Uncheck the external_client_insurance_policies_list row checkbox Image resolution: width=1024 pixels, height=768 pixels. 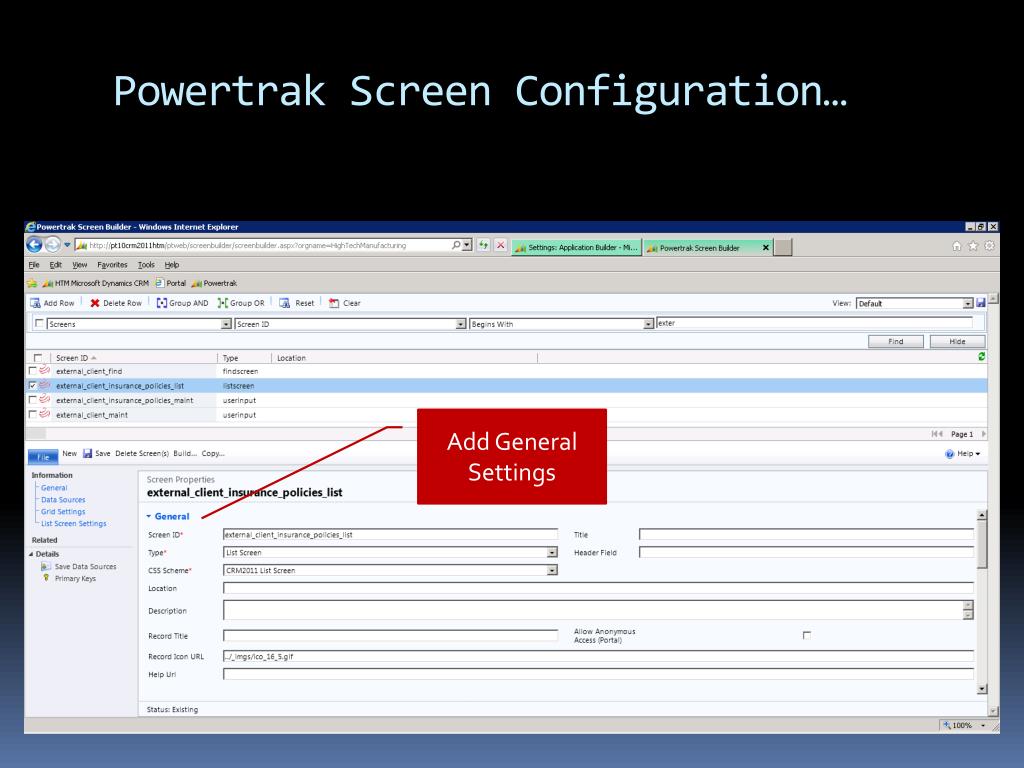coord(33,385)
